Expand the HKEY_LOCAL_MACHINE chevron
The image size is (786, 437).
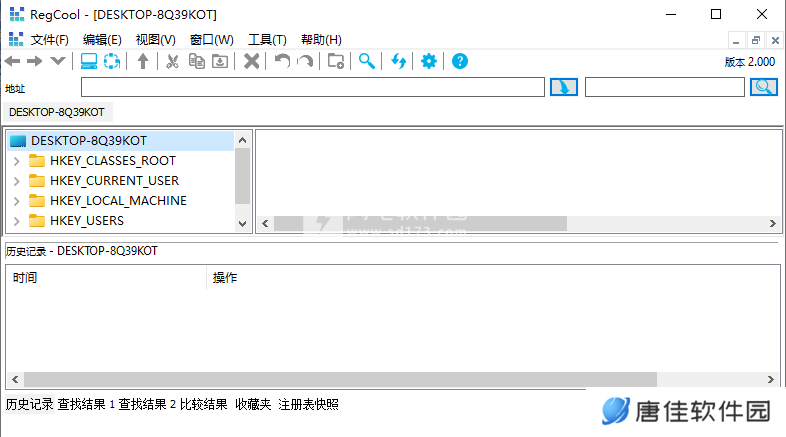17,201
